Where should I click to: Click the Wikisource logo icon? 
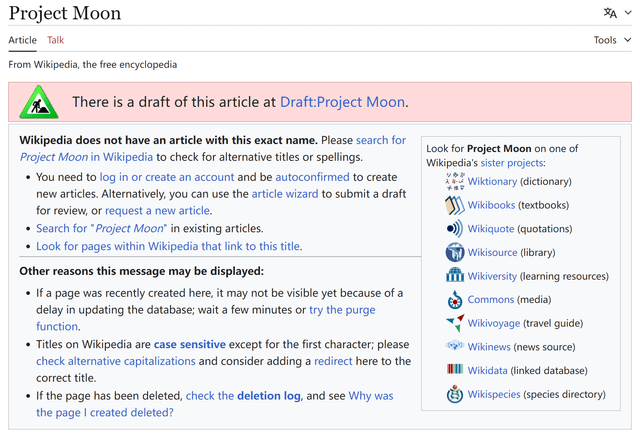coord(455,252)
